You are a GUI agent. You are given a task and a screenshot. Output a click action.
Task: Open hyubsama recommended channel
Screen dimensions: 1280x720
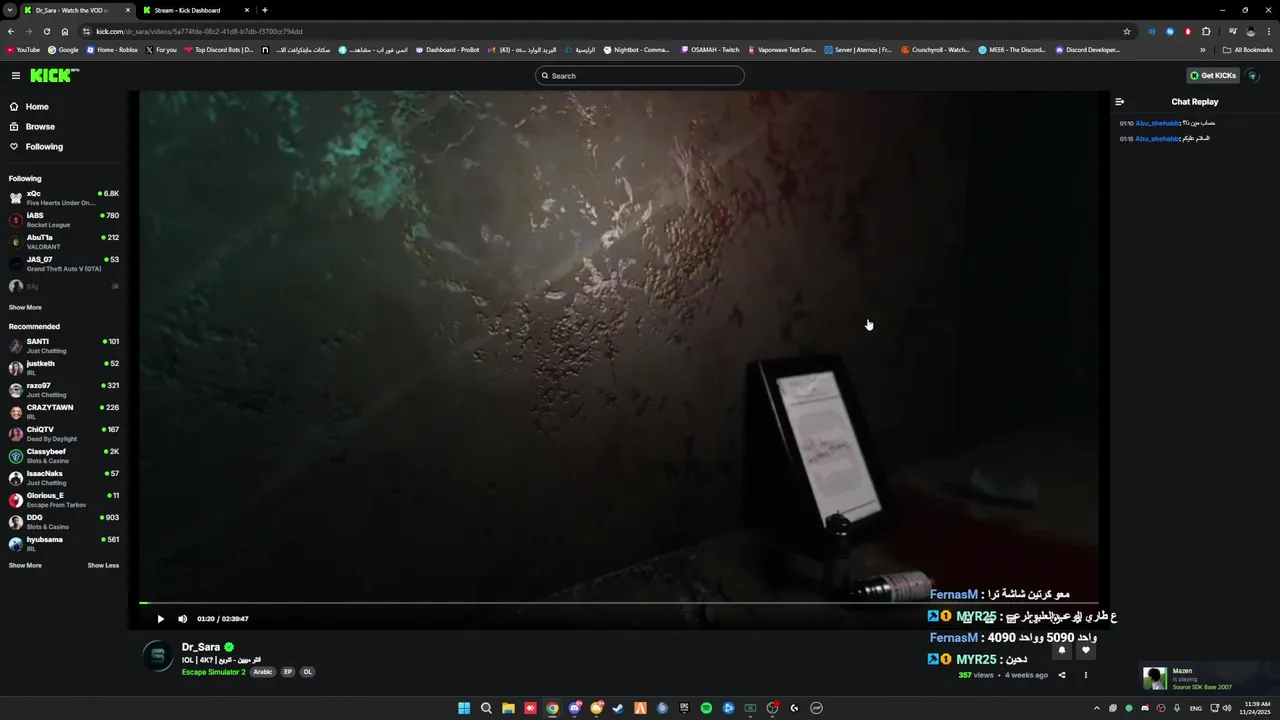(x=64, y=544)
